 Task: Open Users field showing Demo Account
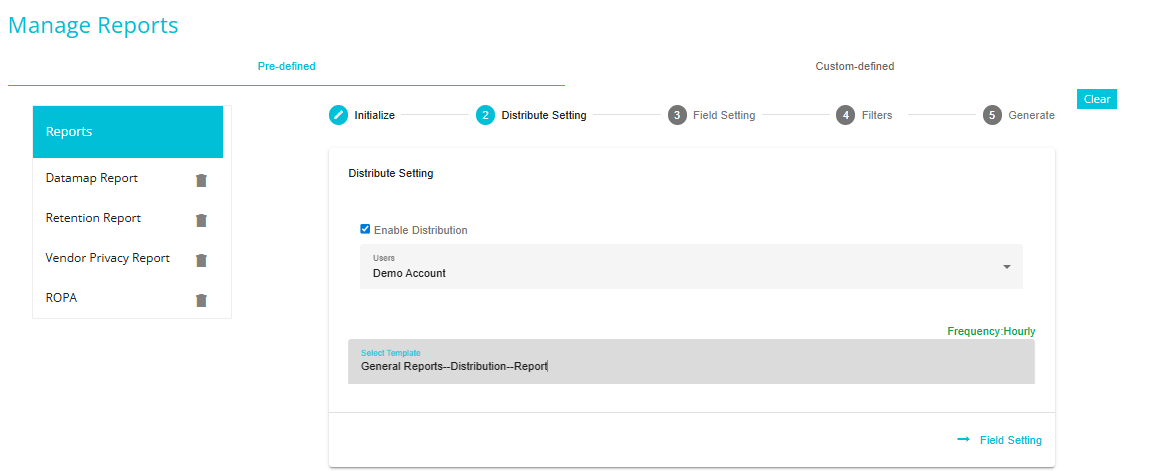(x=691, y=266)
